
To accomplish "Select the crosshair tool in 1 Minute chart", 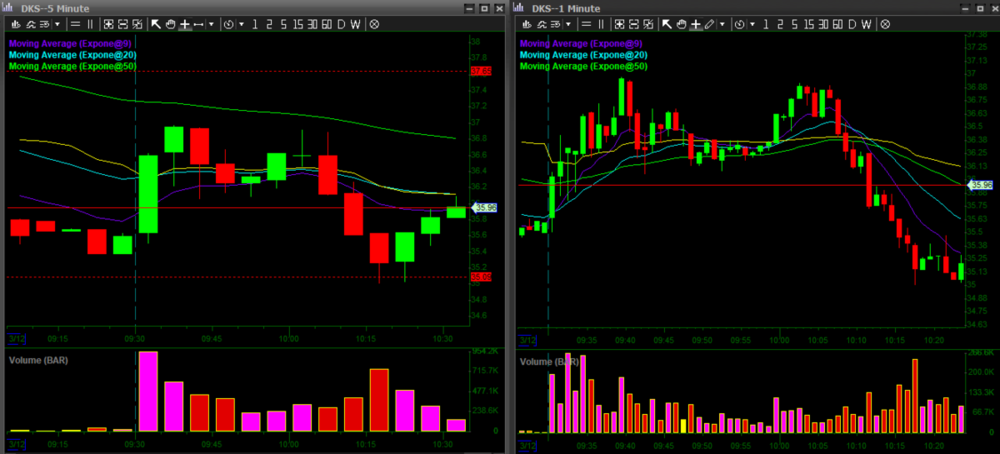I will pyautogui.click(x=695, y=23).
